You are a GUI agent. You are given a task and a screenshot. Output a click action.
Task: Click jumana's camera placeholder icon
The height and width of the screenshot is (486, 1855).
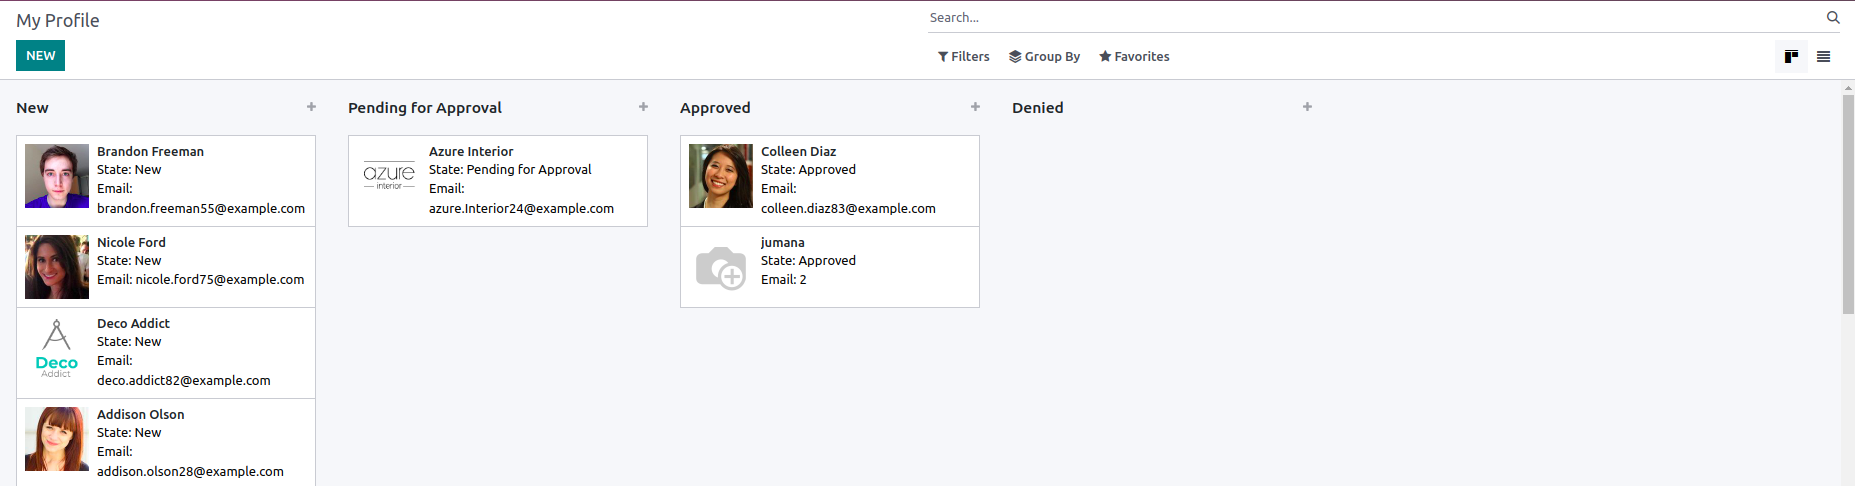[x=720, y=268]
